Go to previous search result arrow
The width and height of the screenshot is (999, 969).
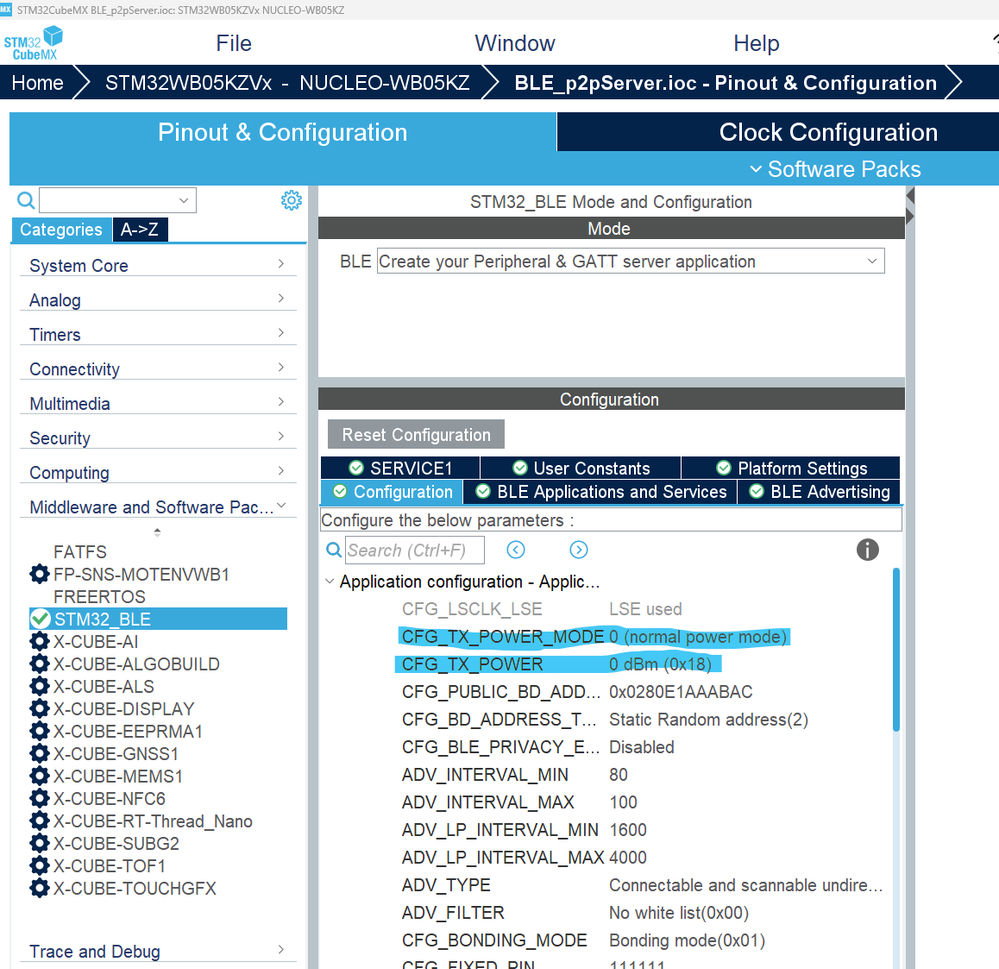pos(515,550)
